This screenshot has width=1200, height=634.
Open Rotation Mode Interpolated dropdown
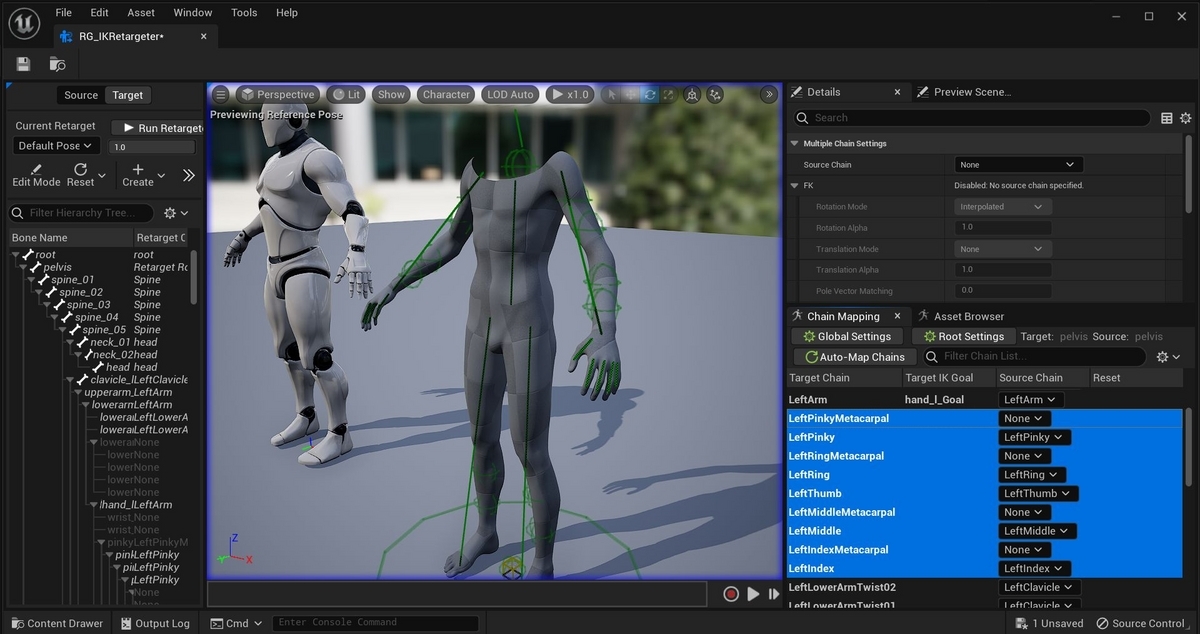[x=1002, y=207]
